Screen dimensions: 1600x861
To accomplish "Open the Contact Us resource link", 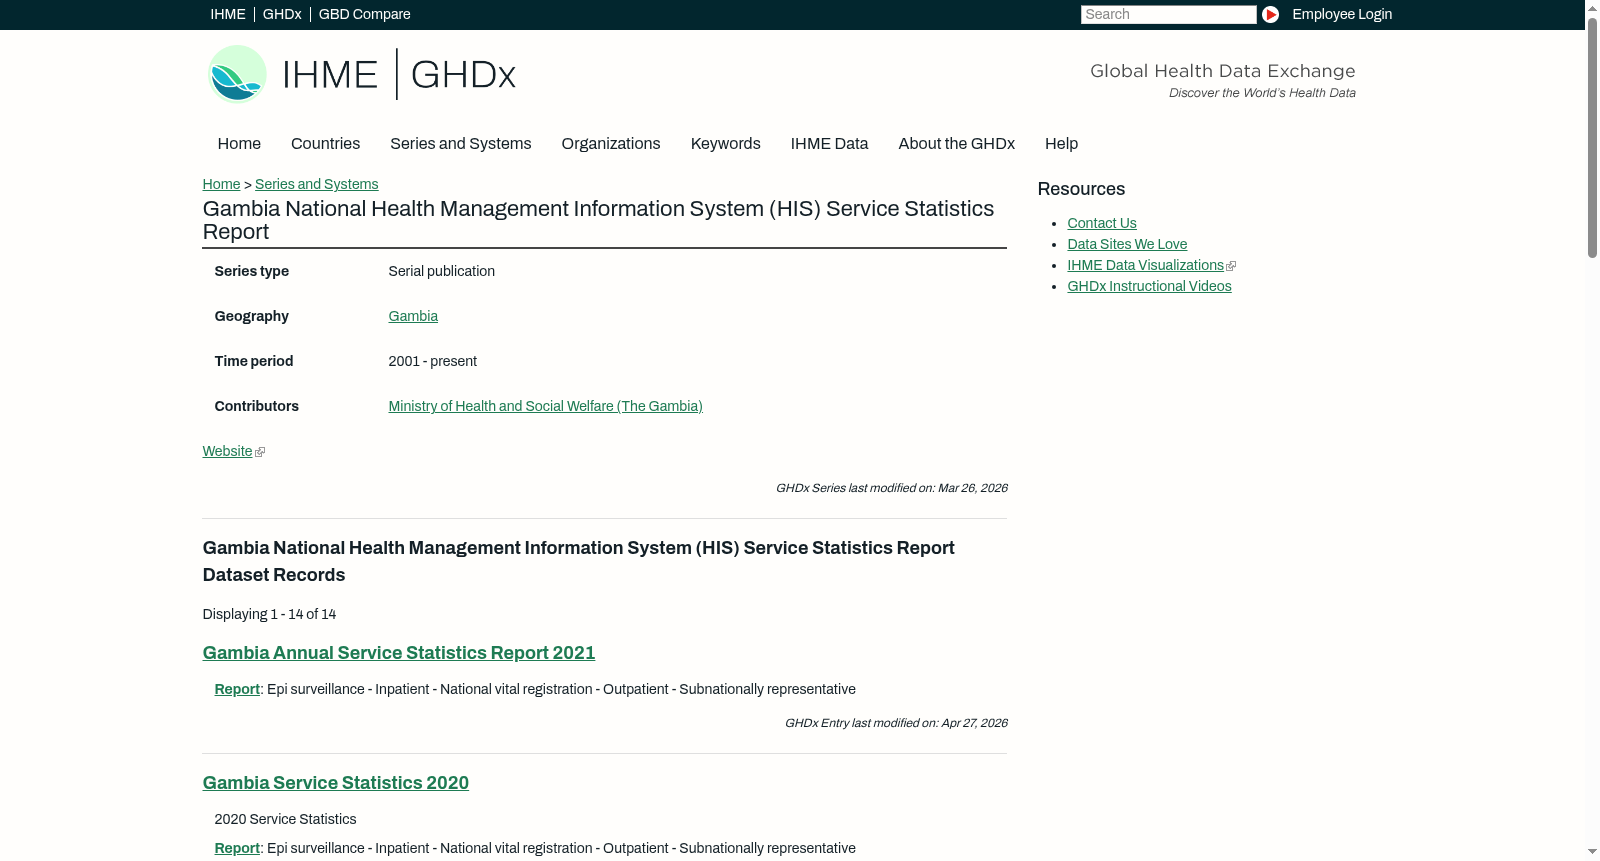I will click(1101, 223).
